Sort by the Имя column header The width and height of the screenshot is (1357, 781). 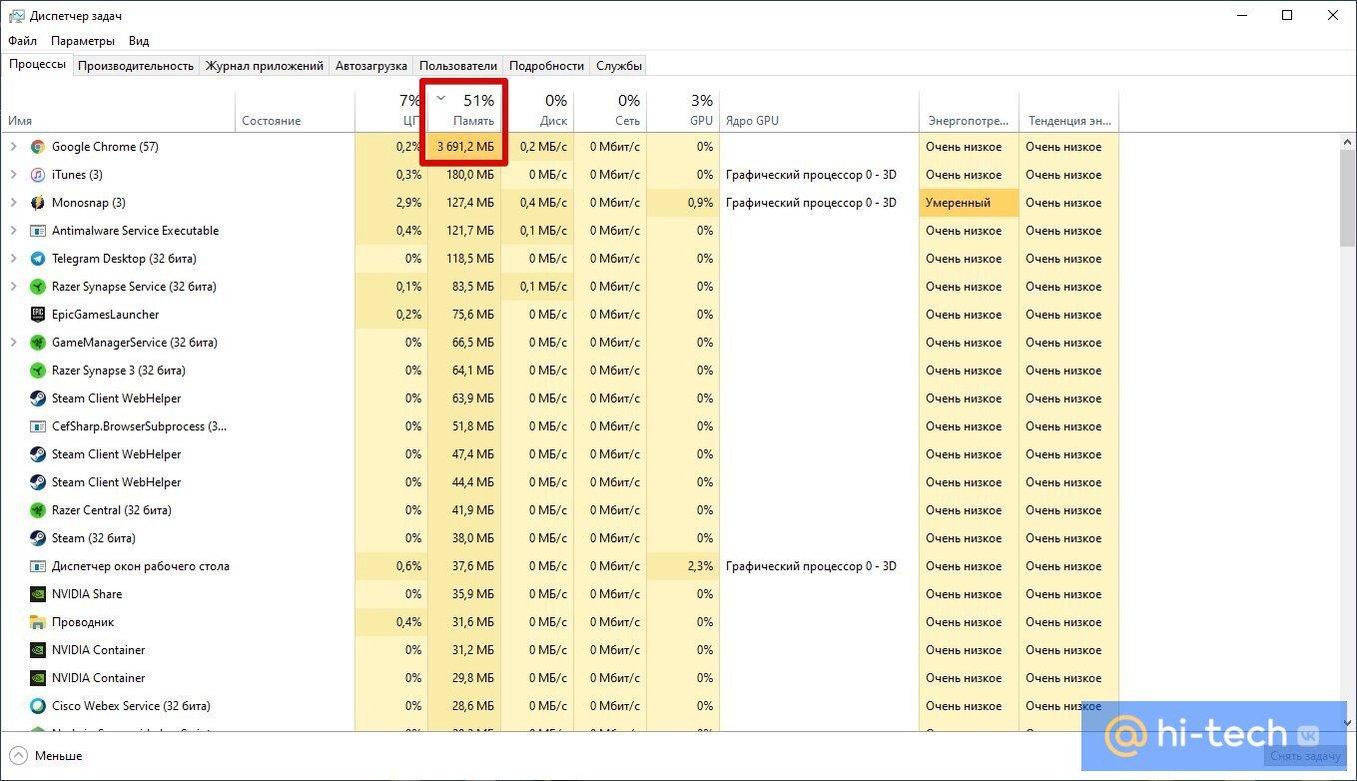pos(118,111)
